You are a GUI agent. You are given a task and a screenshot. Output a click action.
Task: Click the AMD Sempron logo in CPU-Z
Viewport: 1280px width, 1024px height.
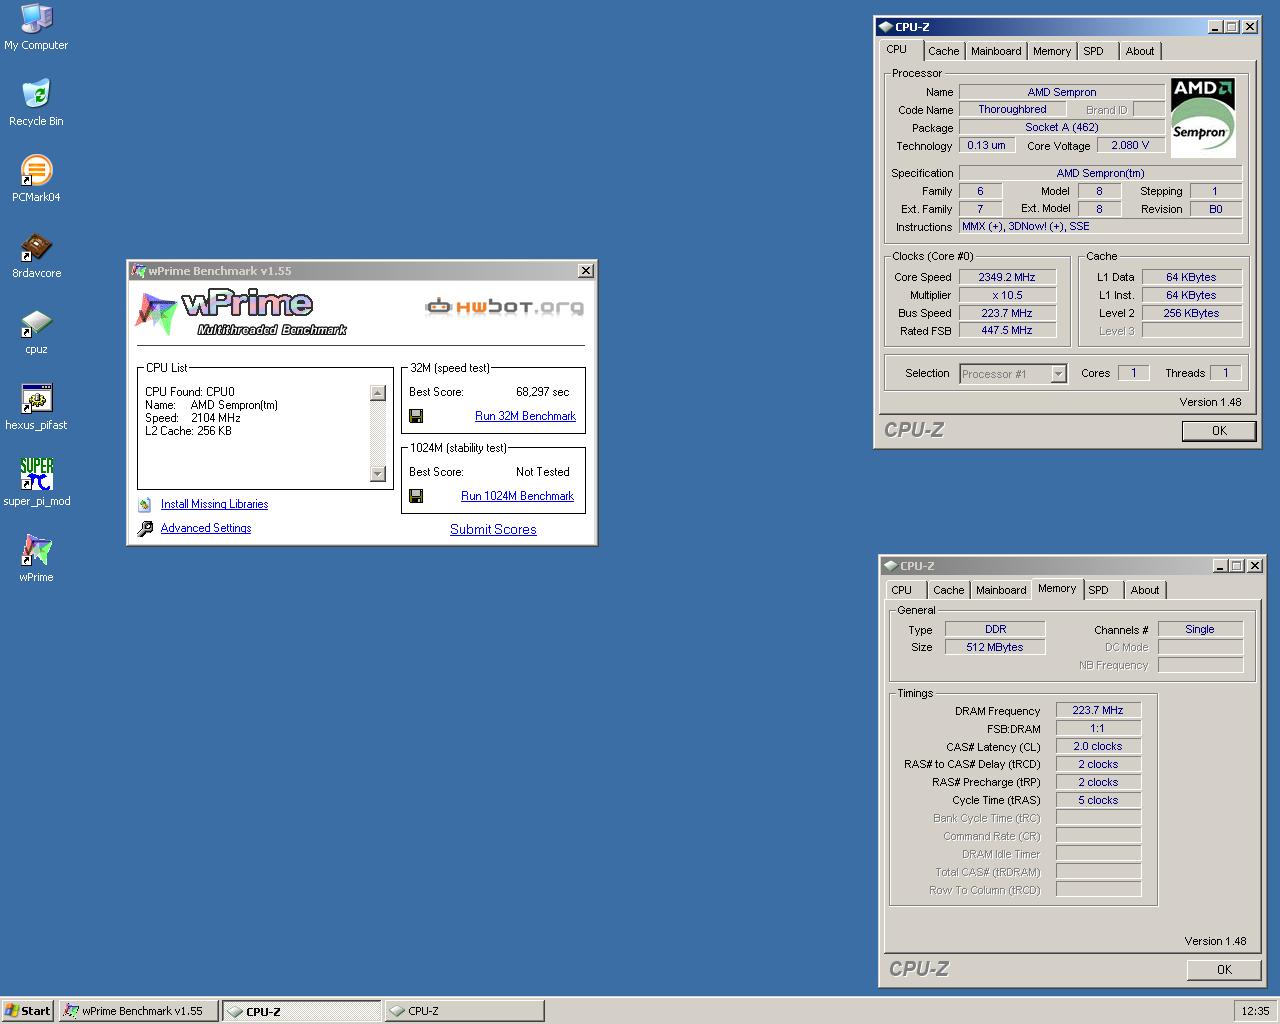coord(1202,118)
